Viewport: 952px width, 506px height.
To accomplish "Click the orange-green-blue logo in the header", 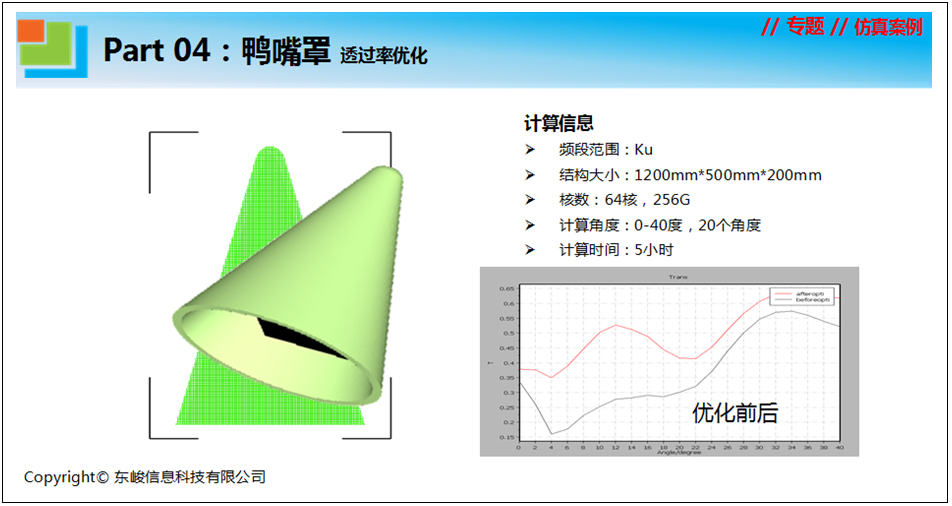I will coord(46,47).
